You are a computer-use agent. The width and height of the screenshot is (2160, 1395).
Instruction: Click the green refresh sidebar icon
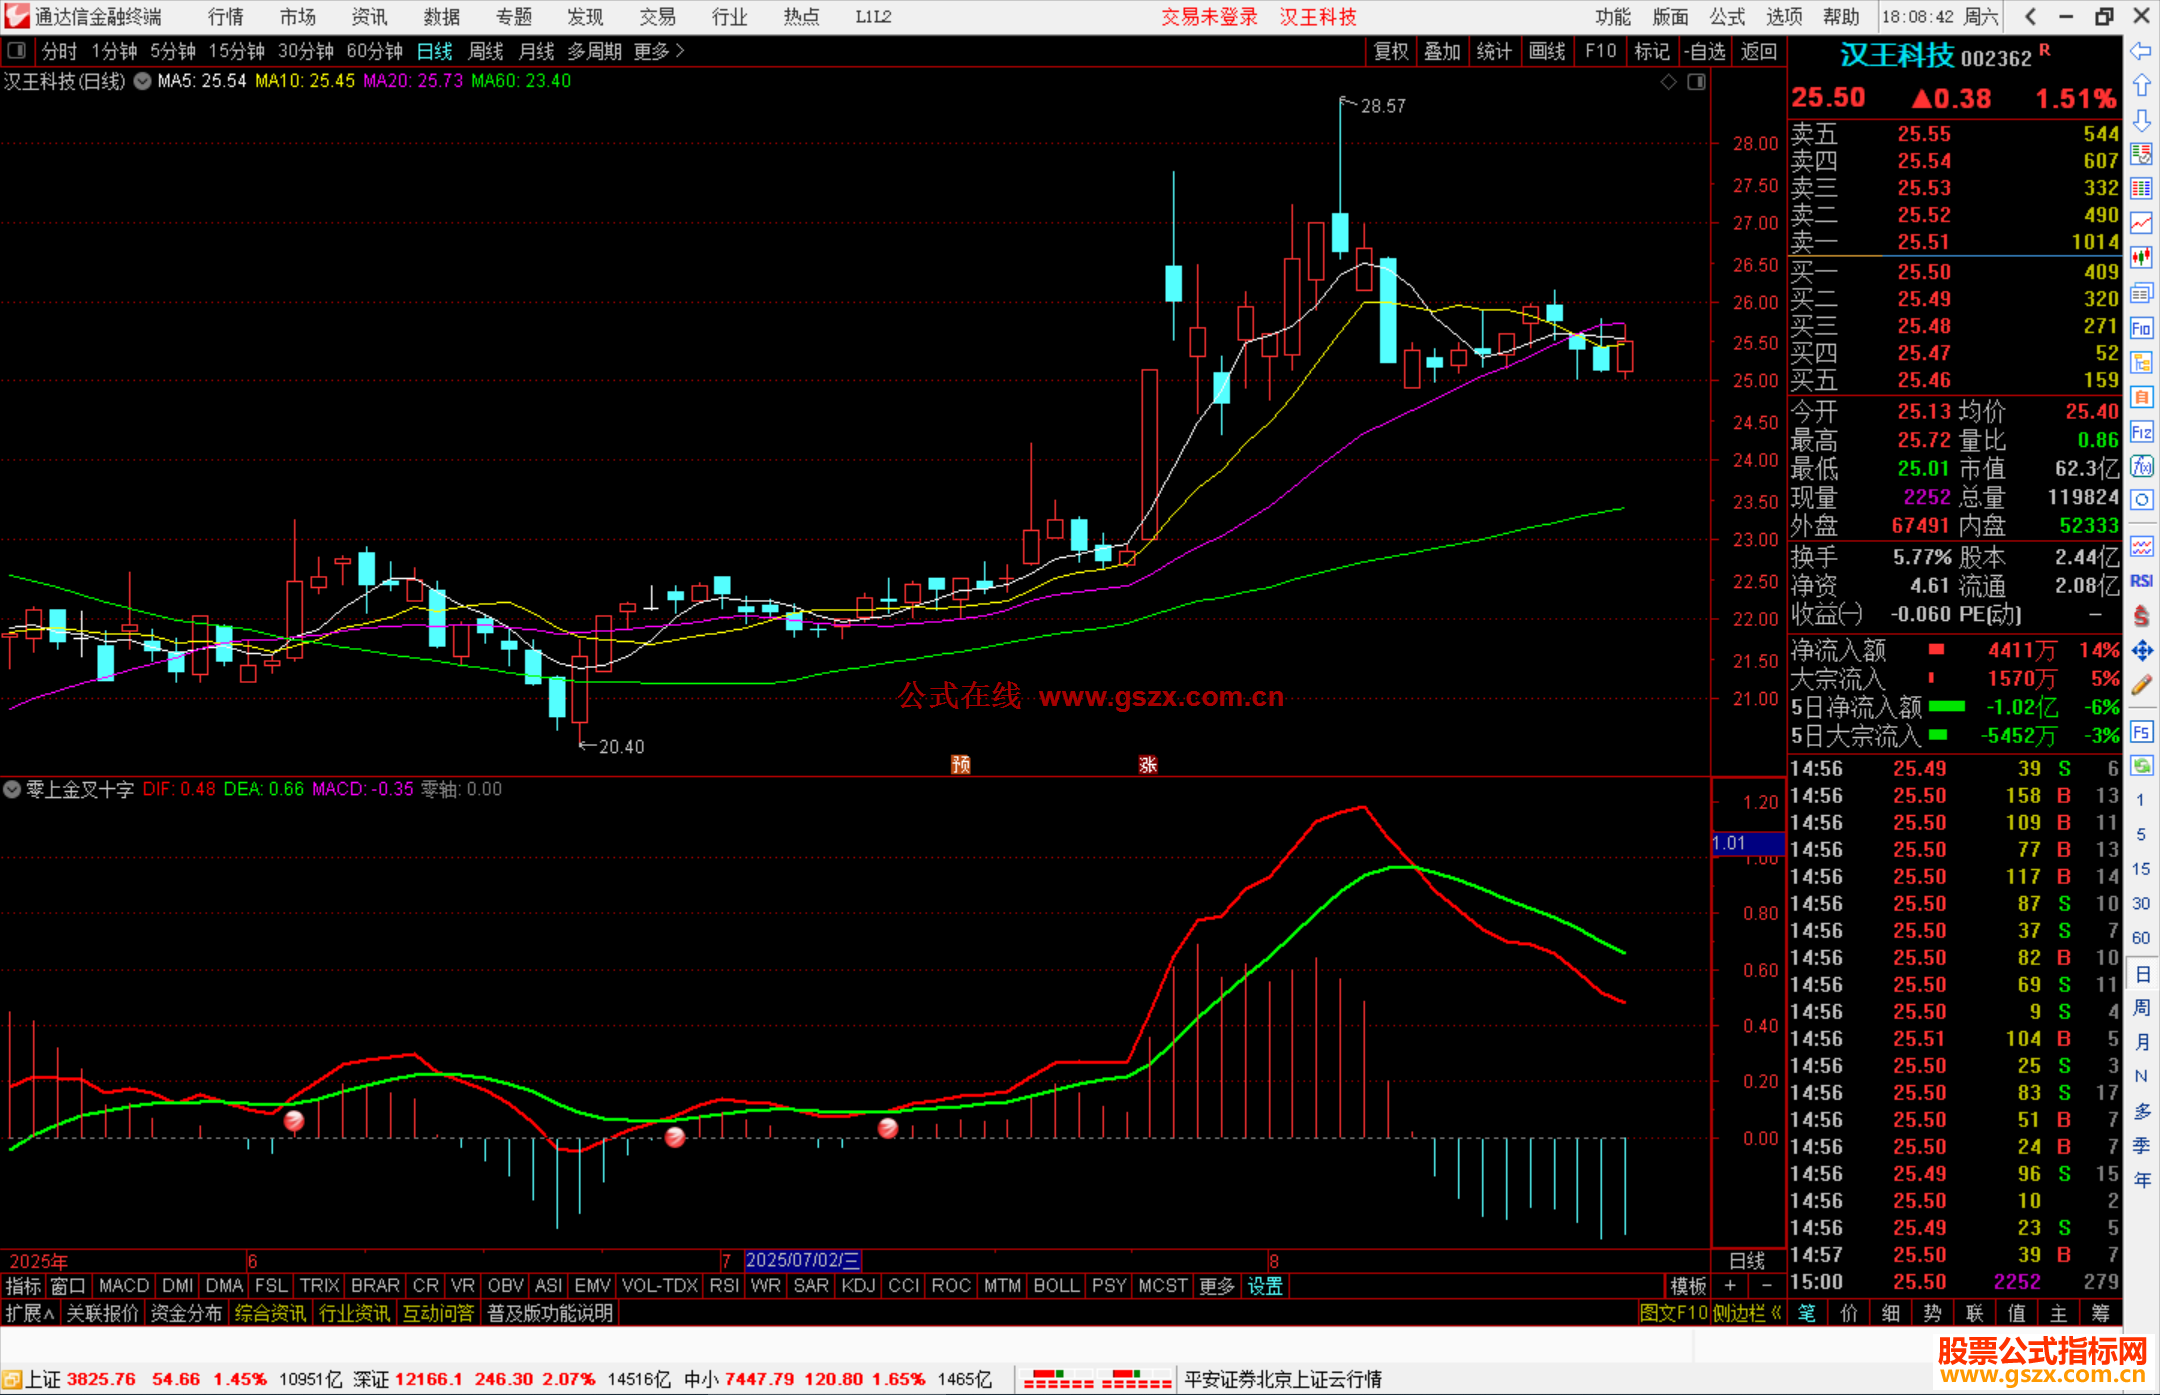pyautogui.click(x=2141, y=766)
